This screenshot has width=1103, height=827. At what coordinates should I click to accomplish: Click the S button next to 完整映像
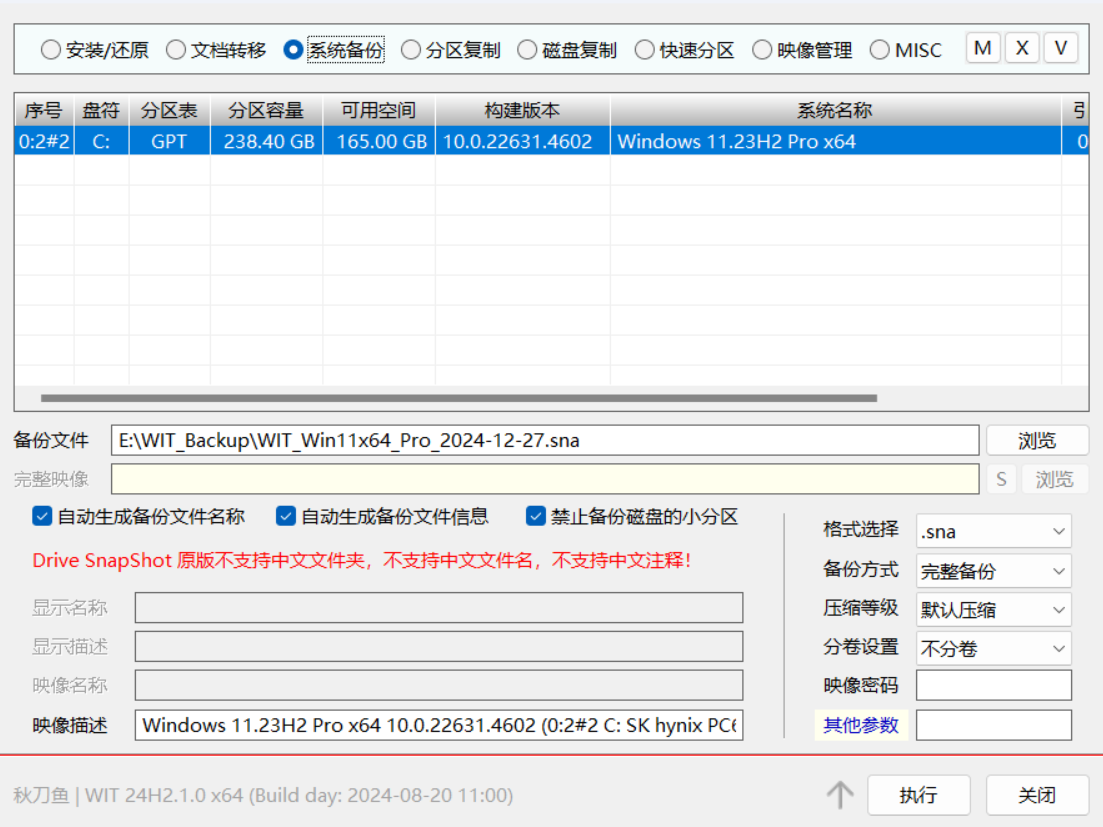(1001, 479)
